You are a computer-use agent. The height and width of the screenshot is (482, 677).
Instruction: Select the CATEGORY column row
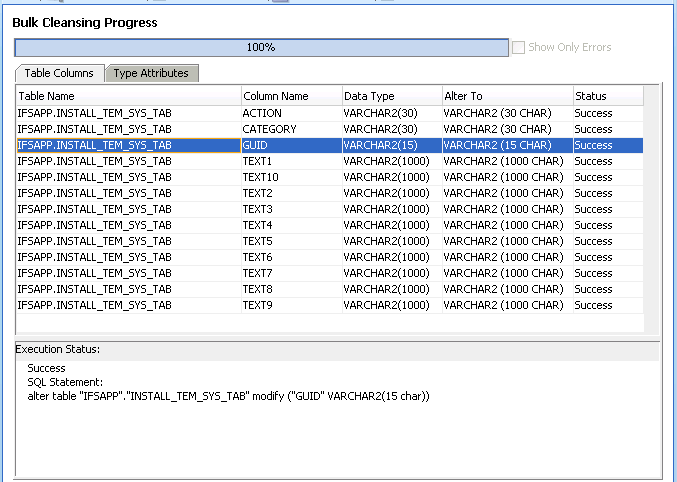click(269, 129)
